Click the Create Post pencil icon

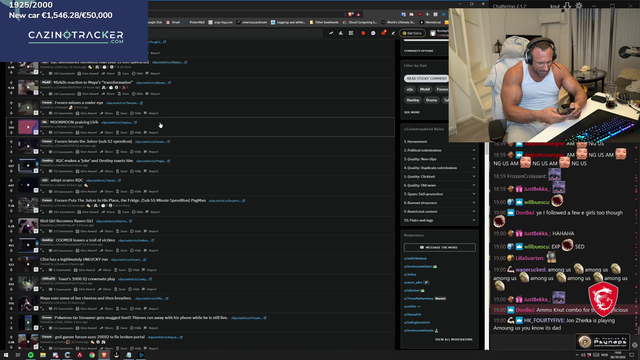[393, 33]
